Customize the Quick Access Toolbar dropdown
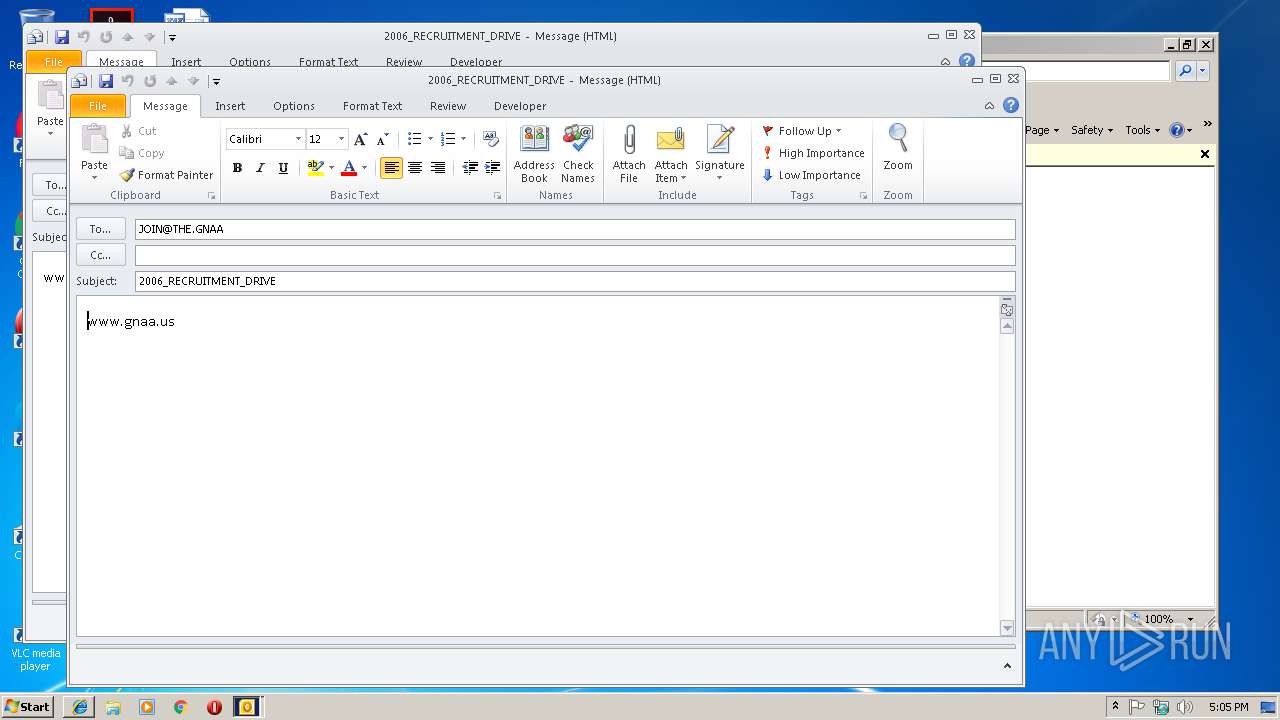Image resolution: width=1280 pixels, height=720 pixels. tap(216, 81)
